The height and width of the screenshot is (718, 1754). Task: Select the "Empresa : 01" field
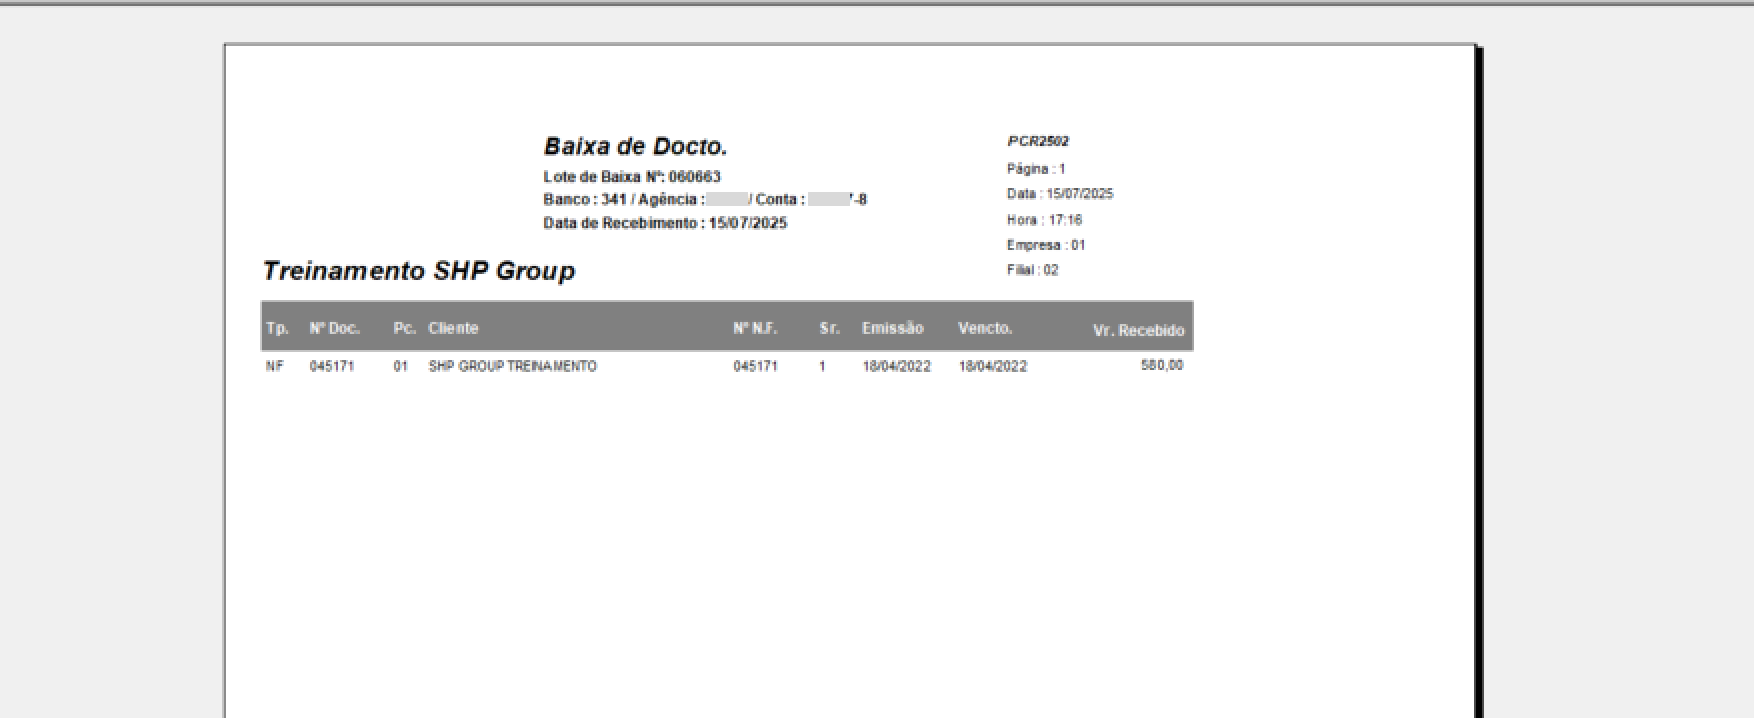[x=1046, y=245]
